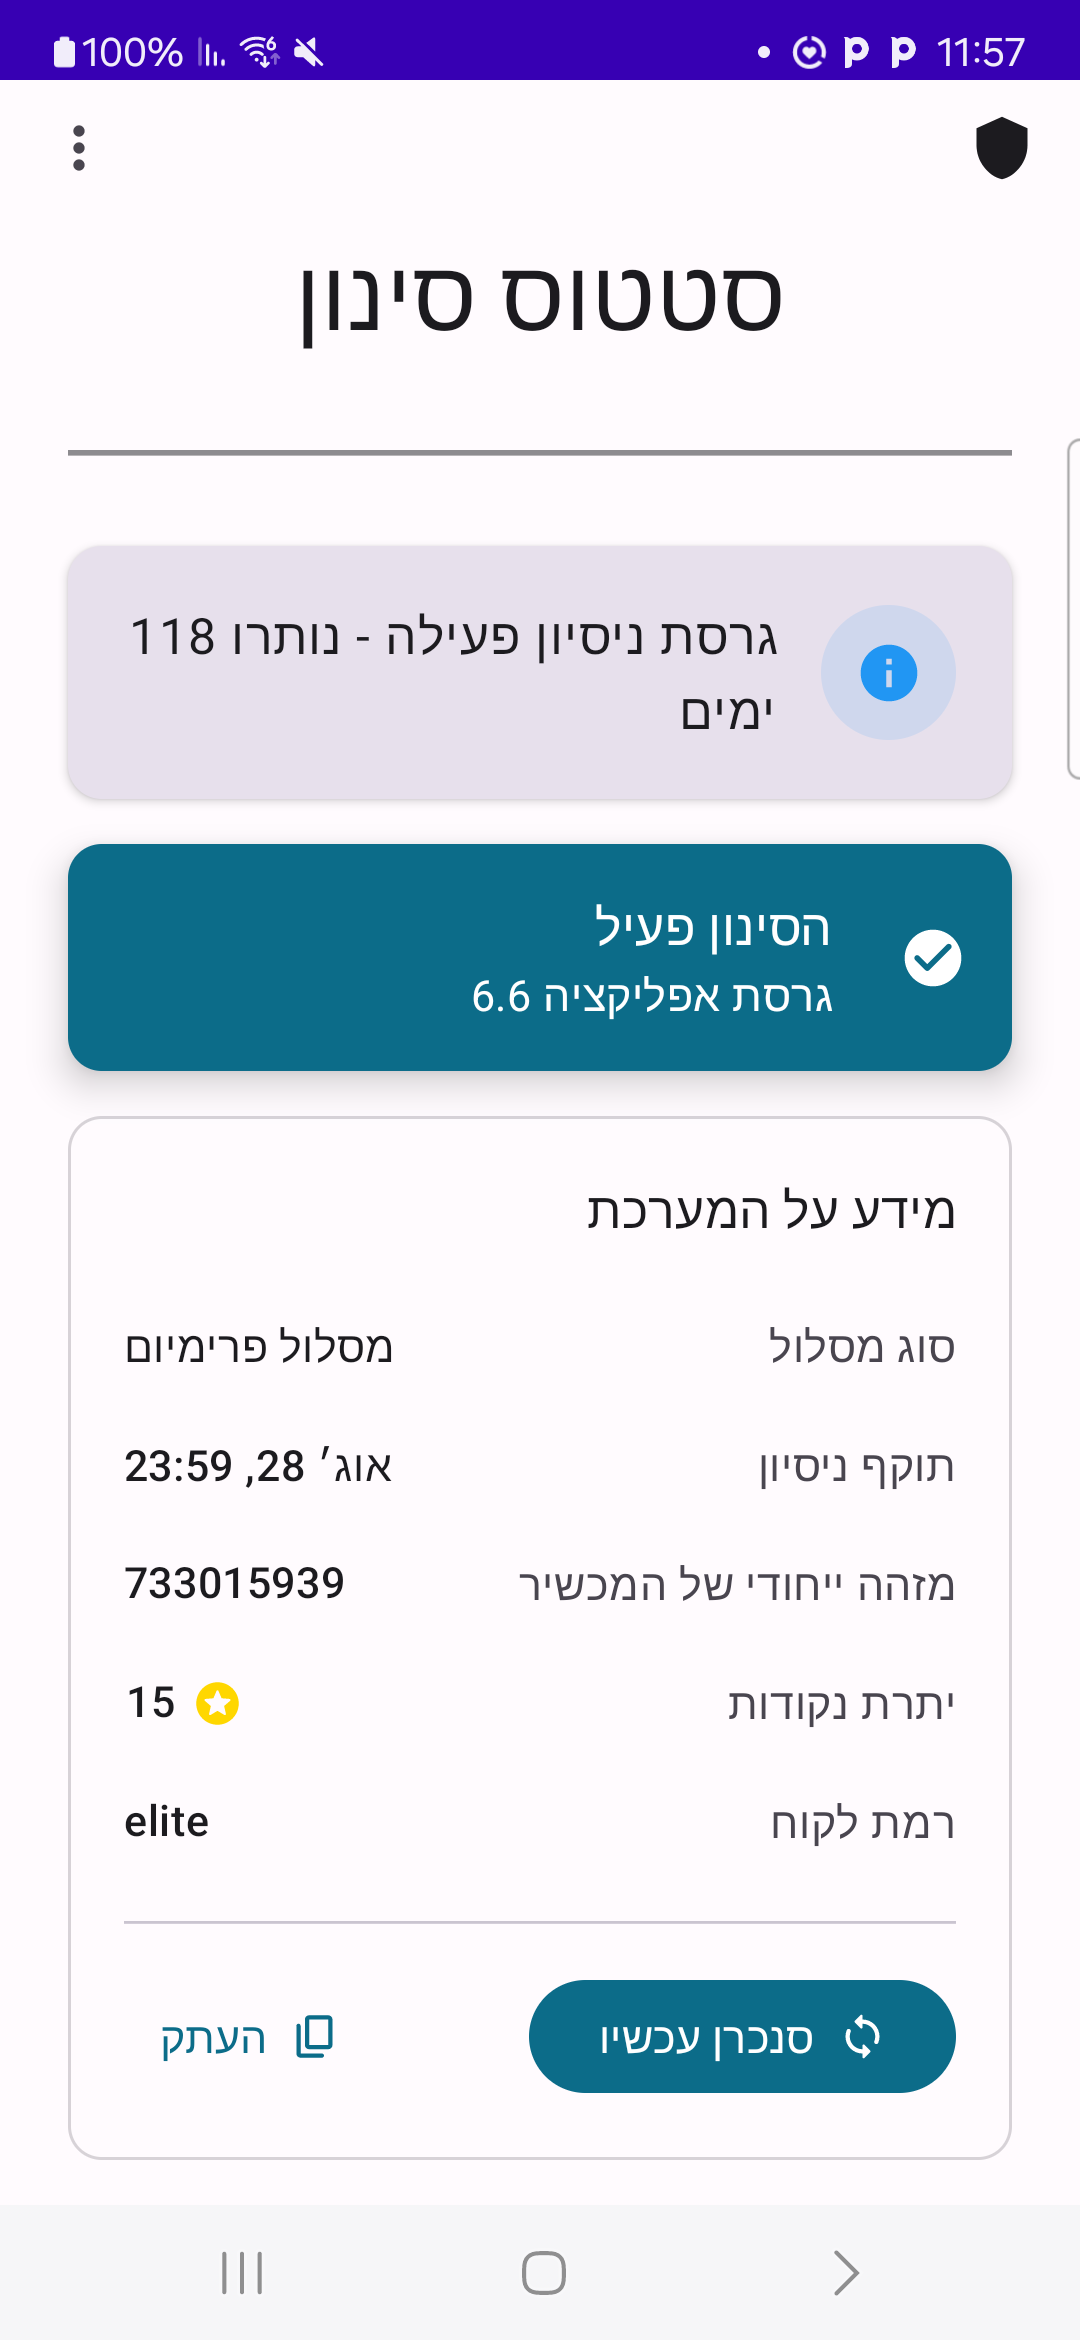Tap the סוג מסלול row

coord(540,1347)
